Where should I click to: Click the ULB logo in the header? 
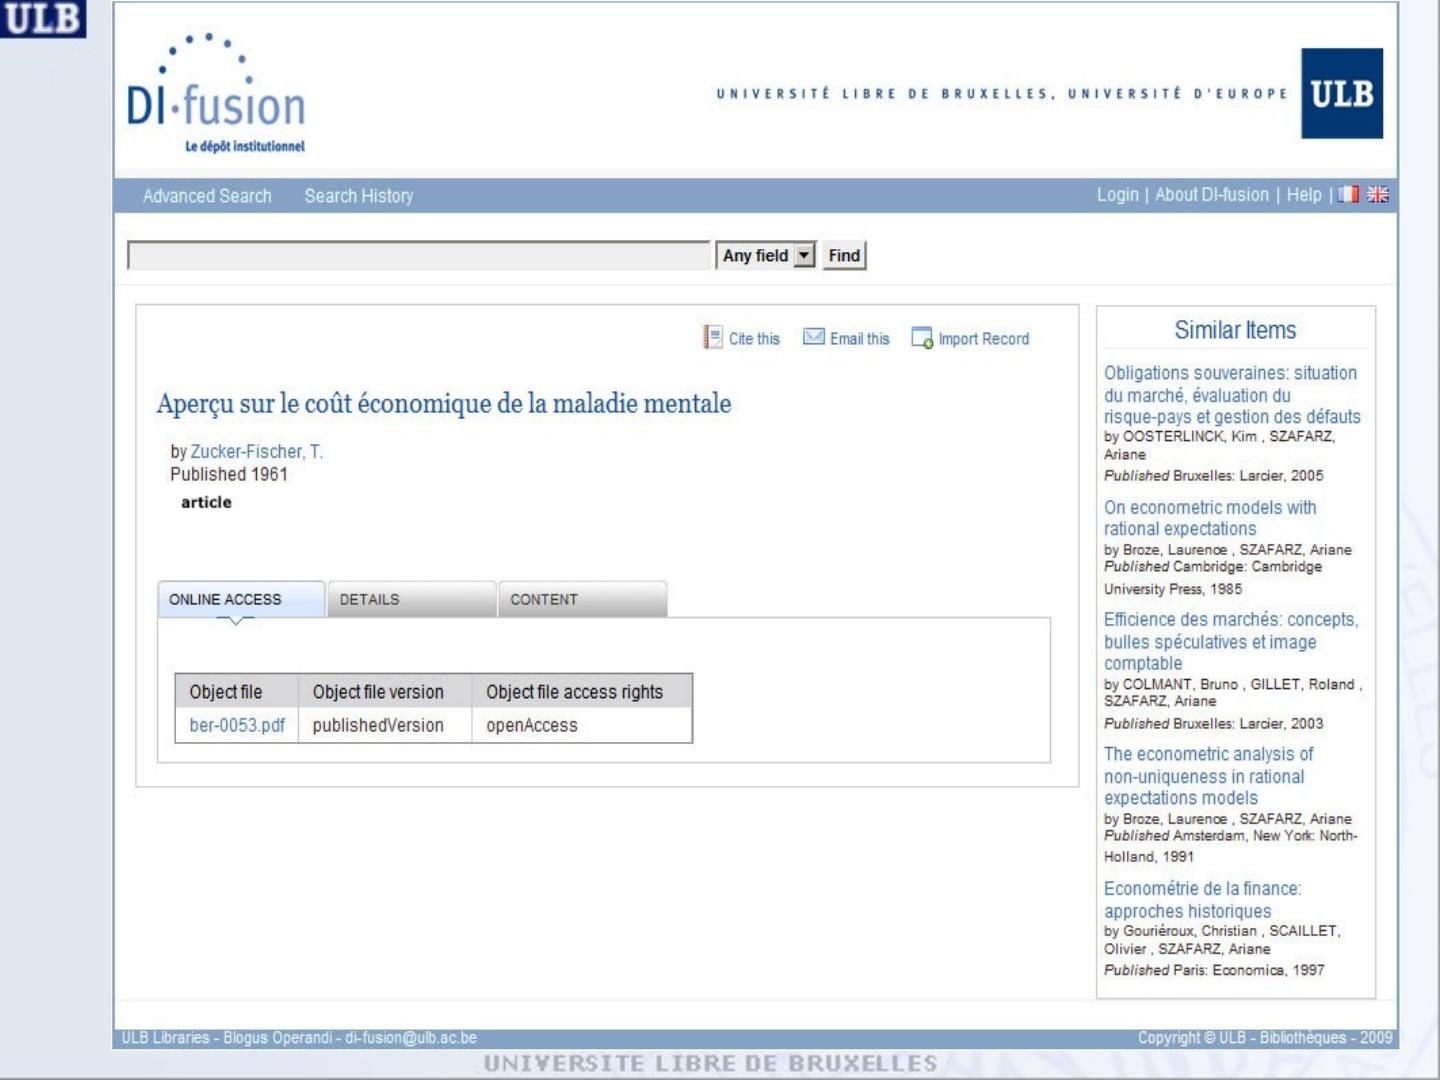[1342, 93]
